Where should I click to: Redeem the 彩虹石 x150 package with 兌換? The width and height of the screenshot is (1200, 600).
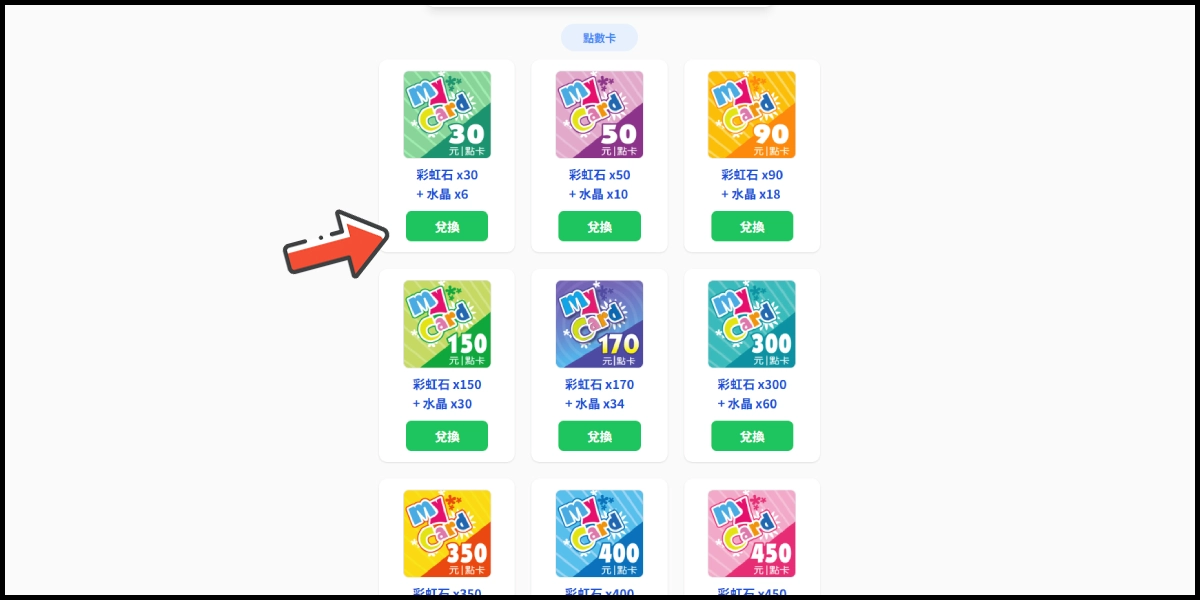[447, 436]
